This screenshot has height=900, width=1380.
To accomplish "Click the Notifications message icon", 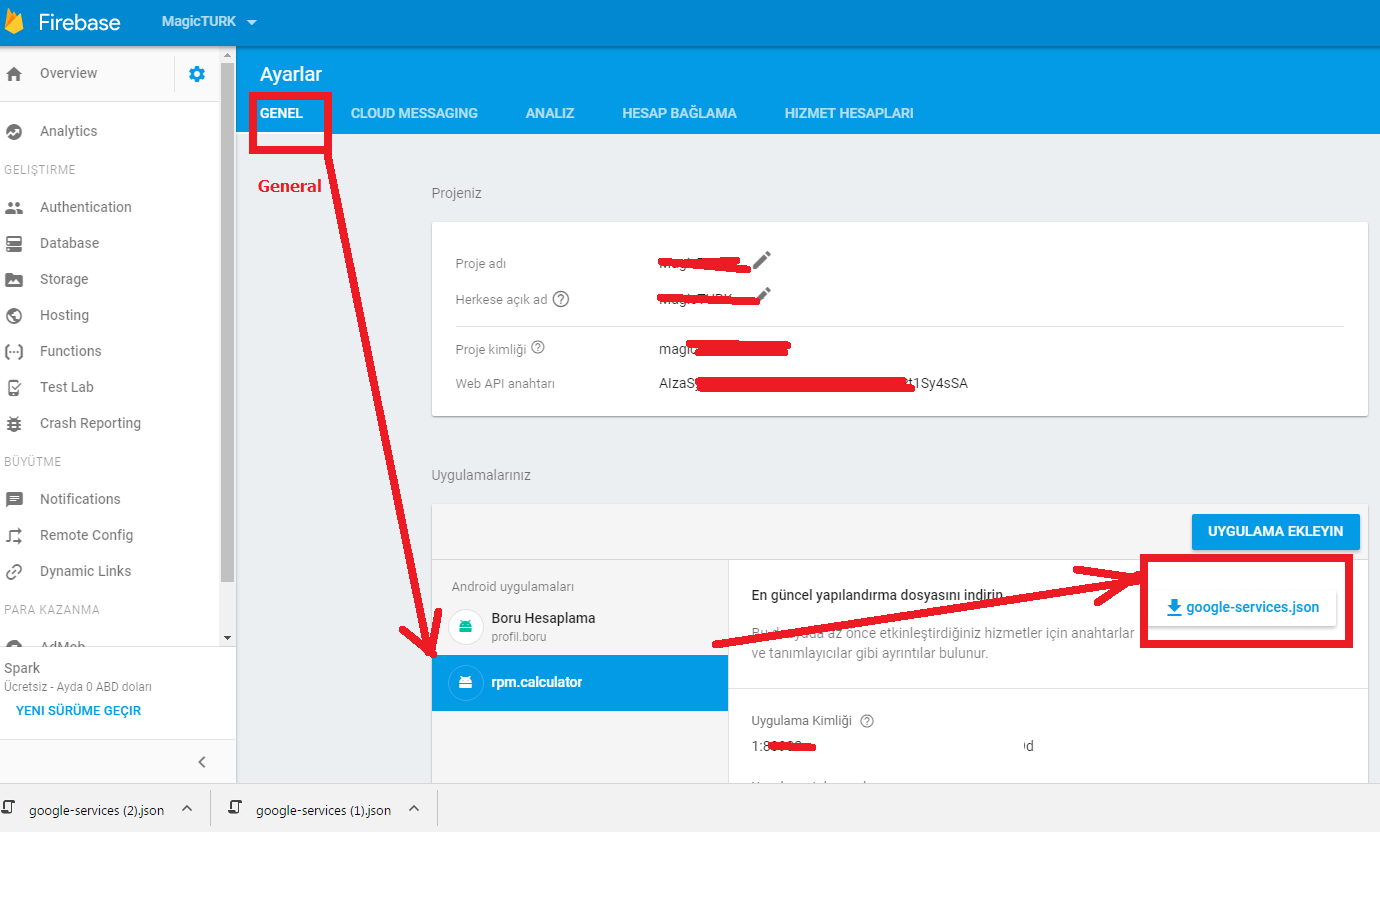I will [14, 500].
